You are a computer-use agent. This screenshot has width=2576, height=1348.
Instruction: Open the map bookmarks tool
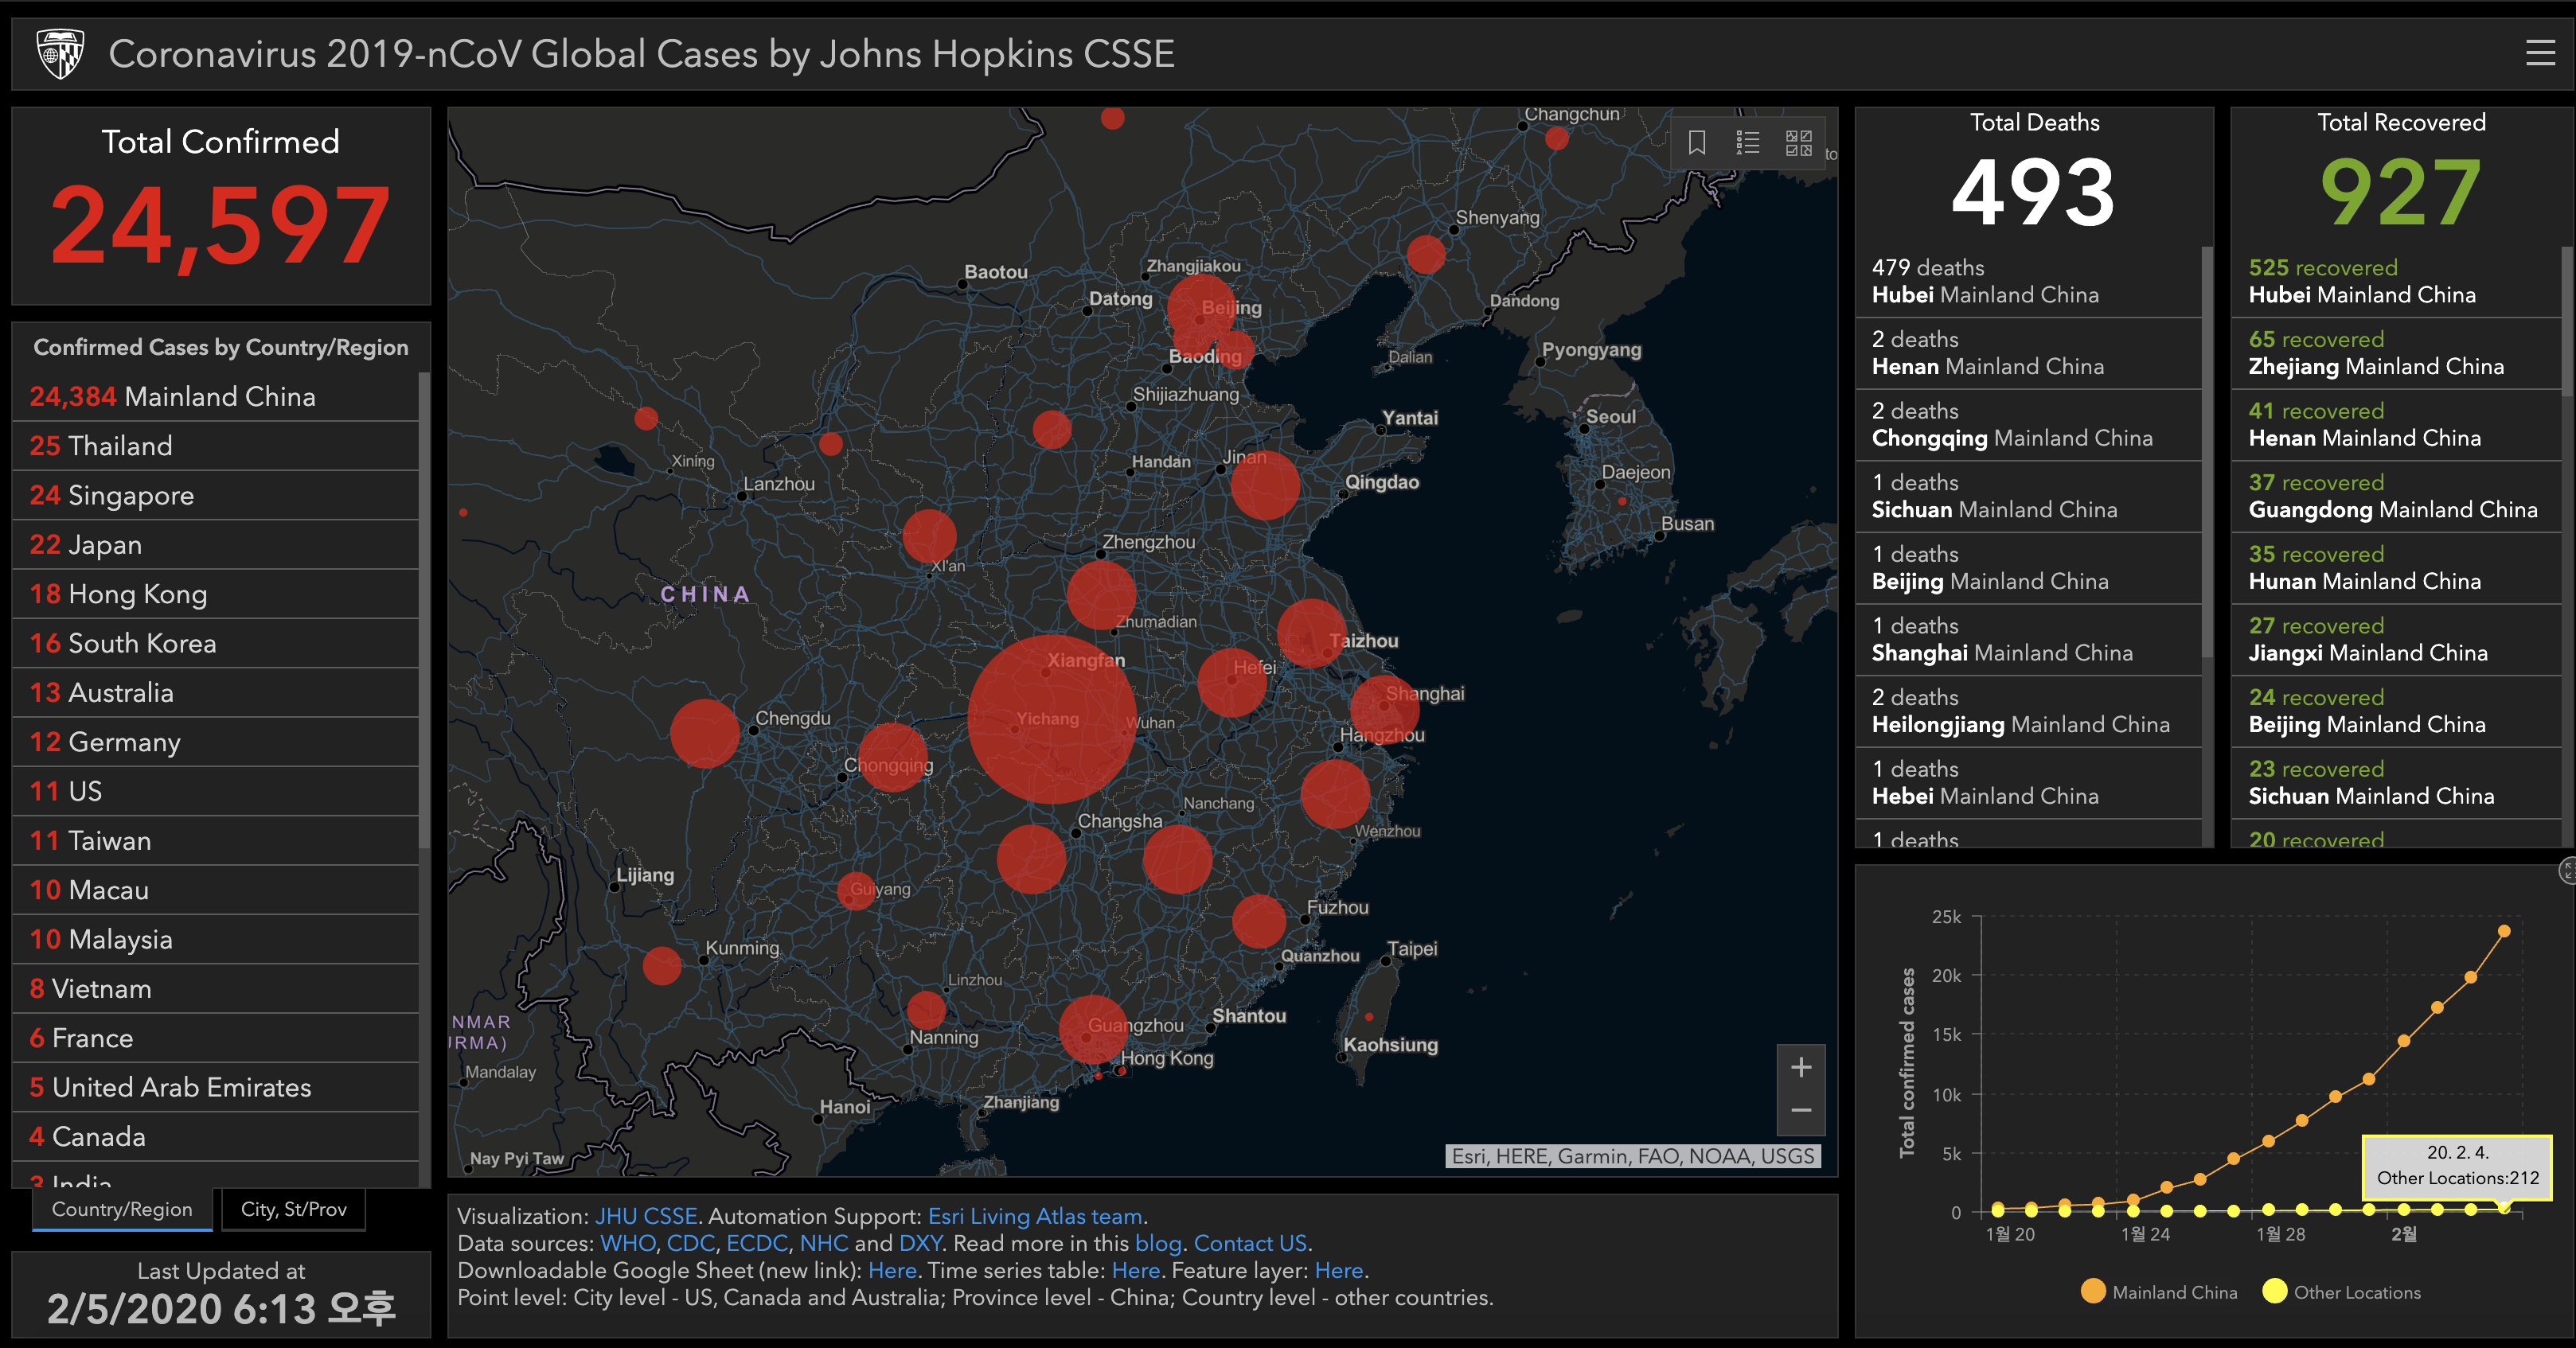click(1696, 143)
